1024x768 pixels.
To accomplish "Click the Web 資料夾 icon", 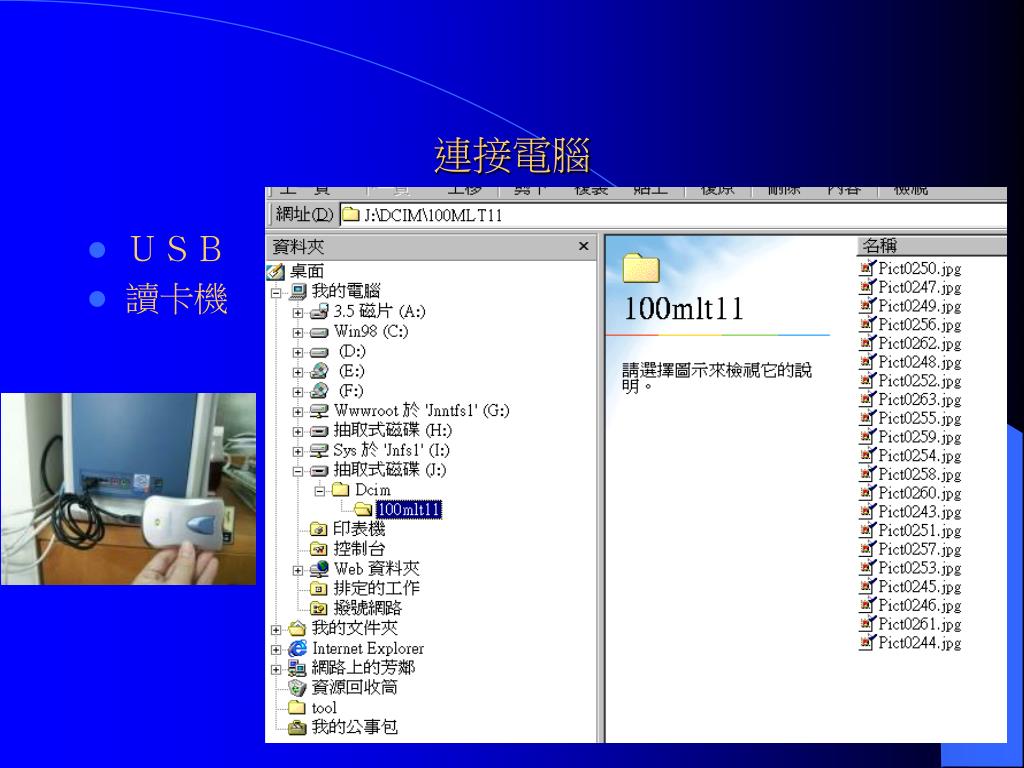I will click(319, 569).
